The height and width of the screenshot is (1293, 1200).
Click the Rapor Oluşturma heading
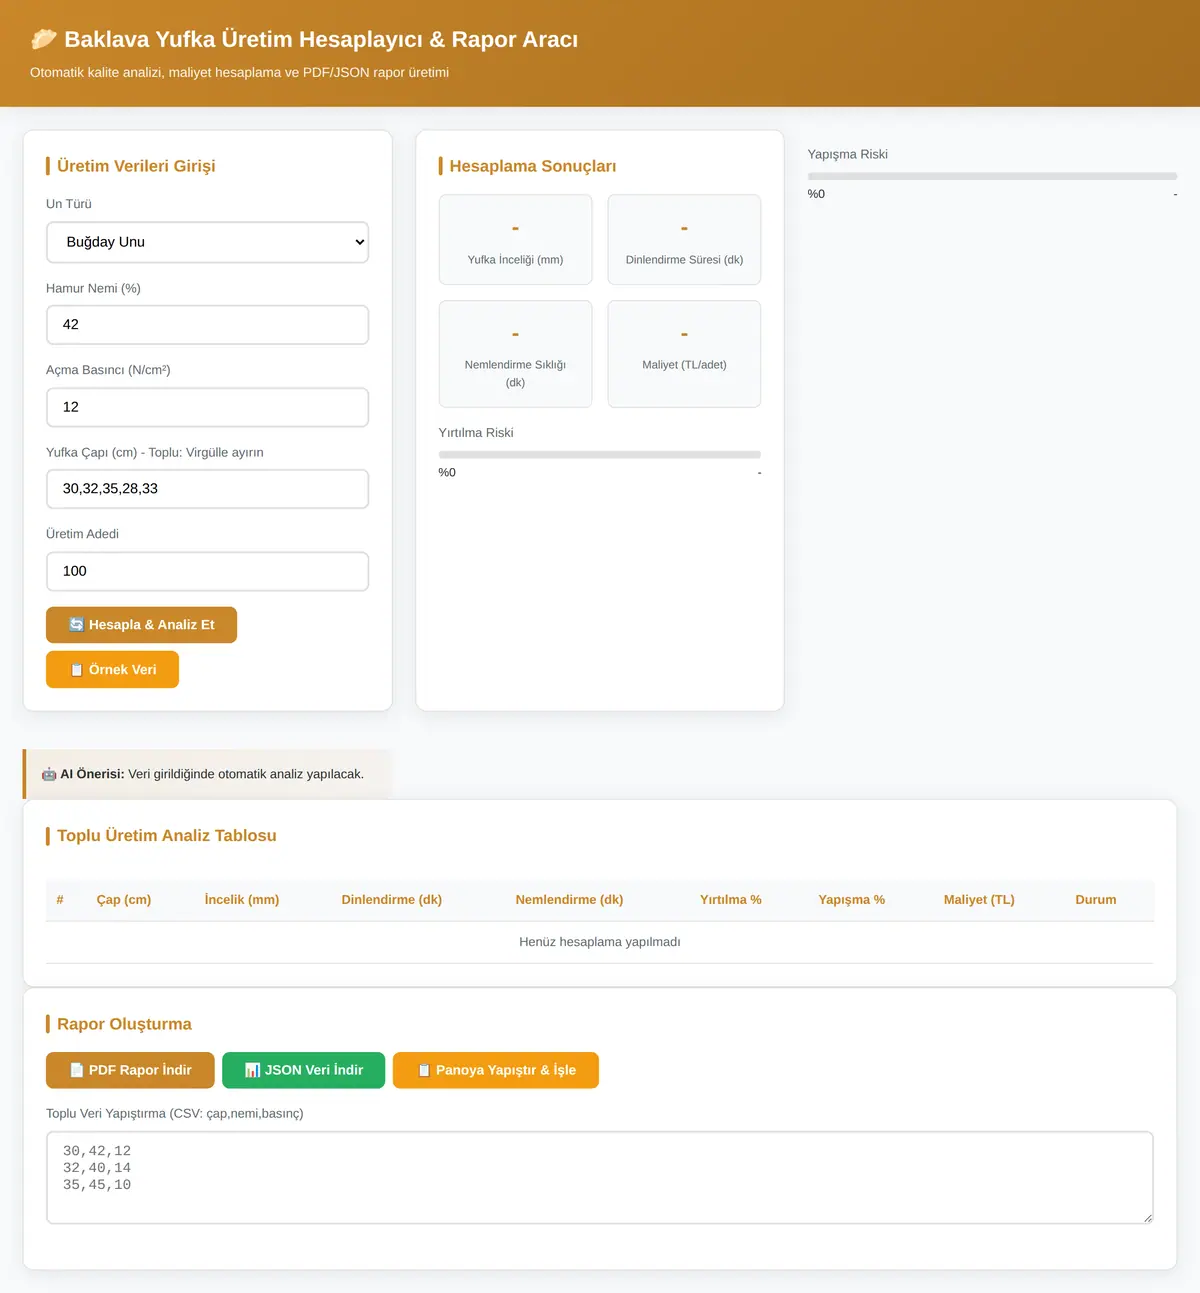coord(124,1024)
